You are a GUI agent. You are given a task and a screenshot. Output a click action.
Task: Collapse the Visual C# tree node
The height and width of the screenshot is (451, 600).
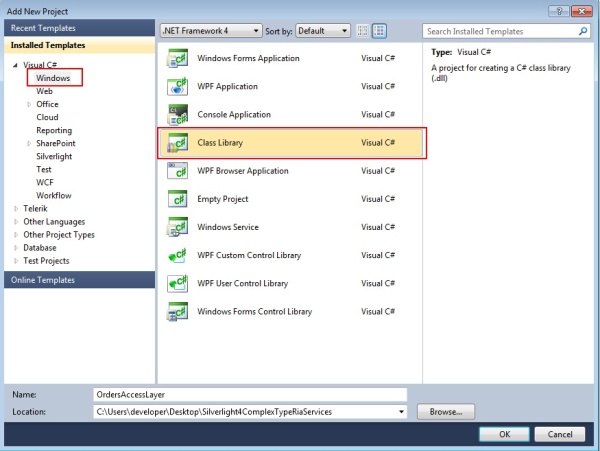[x=15, y=65]
